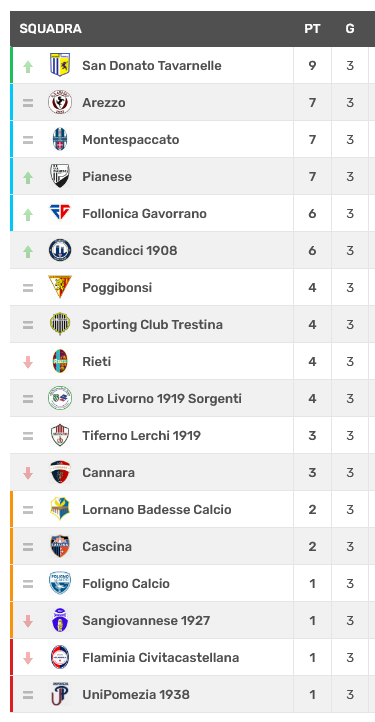
Task: Click green up arrow beside San Donato Tavarnelle
Action: (x=28, y=66)
